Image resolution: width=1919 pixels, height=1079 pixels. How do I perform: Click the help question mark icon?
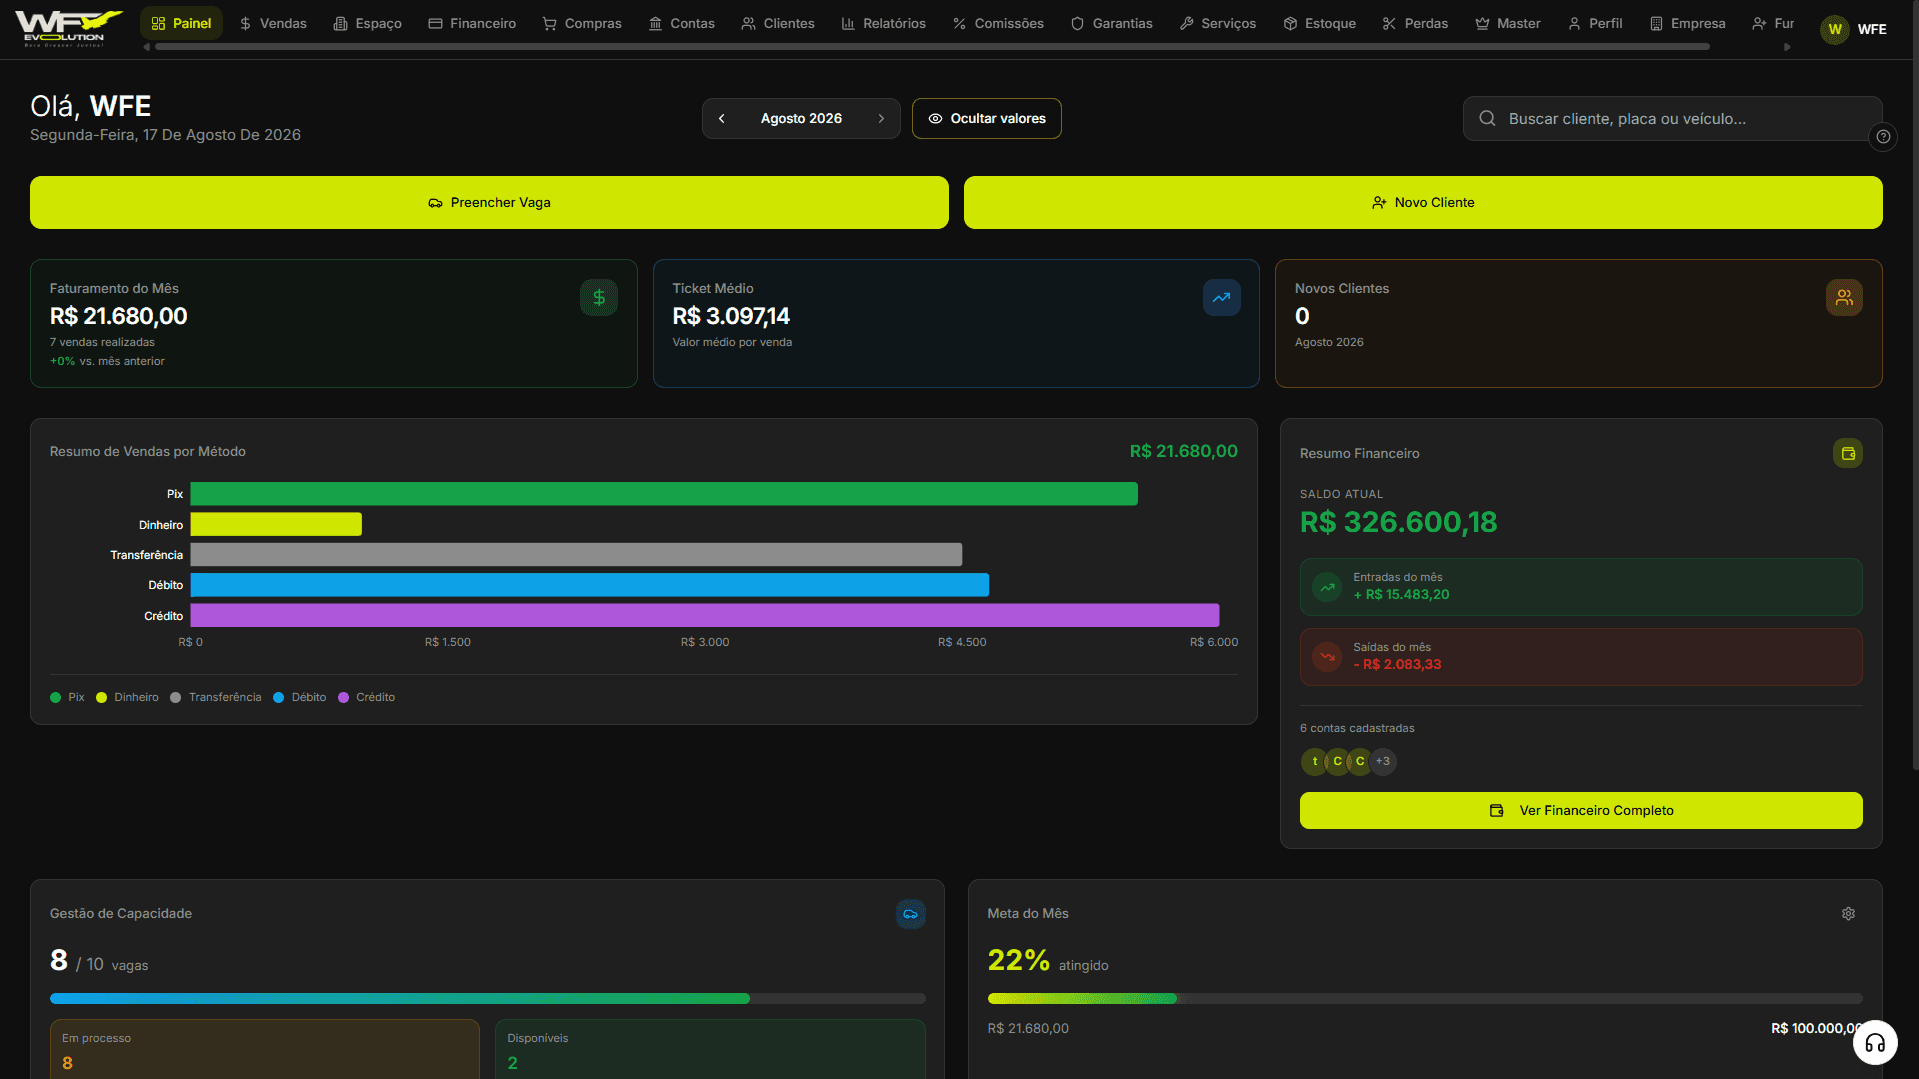[x=1883, y=137]
